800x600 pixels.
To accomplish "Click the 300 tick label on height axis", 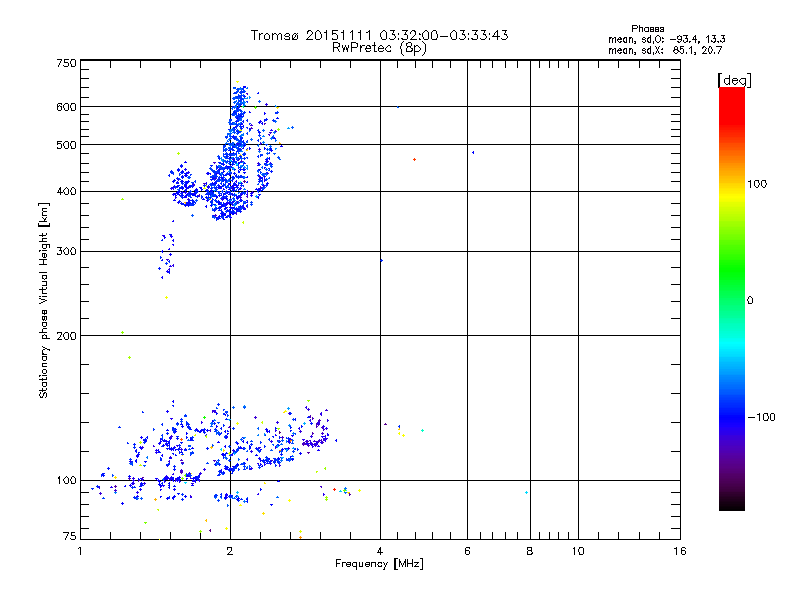I will point(66,252).
